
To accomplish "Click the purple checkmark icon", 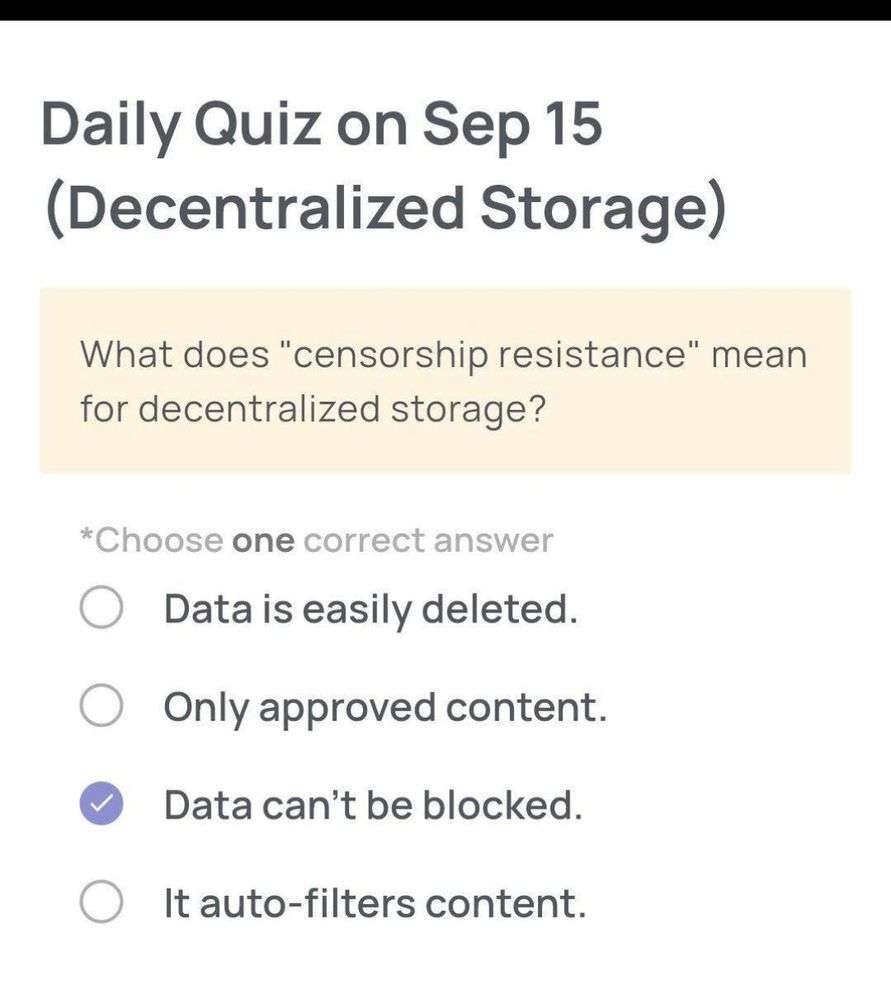I will coord(101,805).
